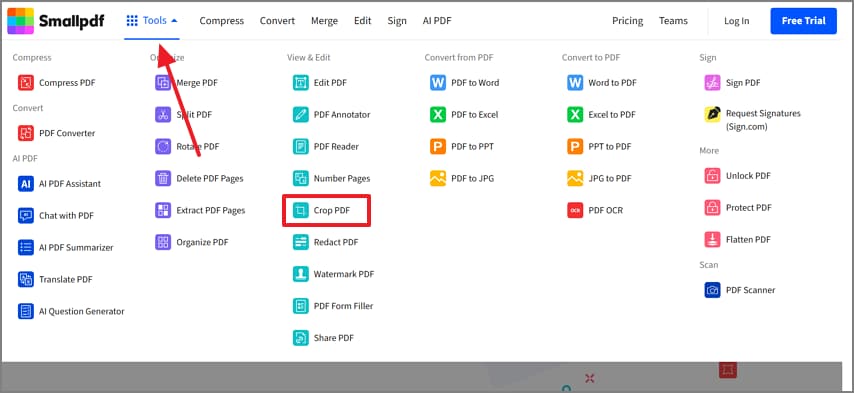Open the Merge navbar item
The height and width of the screenshot is (393, 854).
pos(325,21)
